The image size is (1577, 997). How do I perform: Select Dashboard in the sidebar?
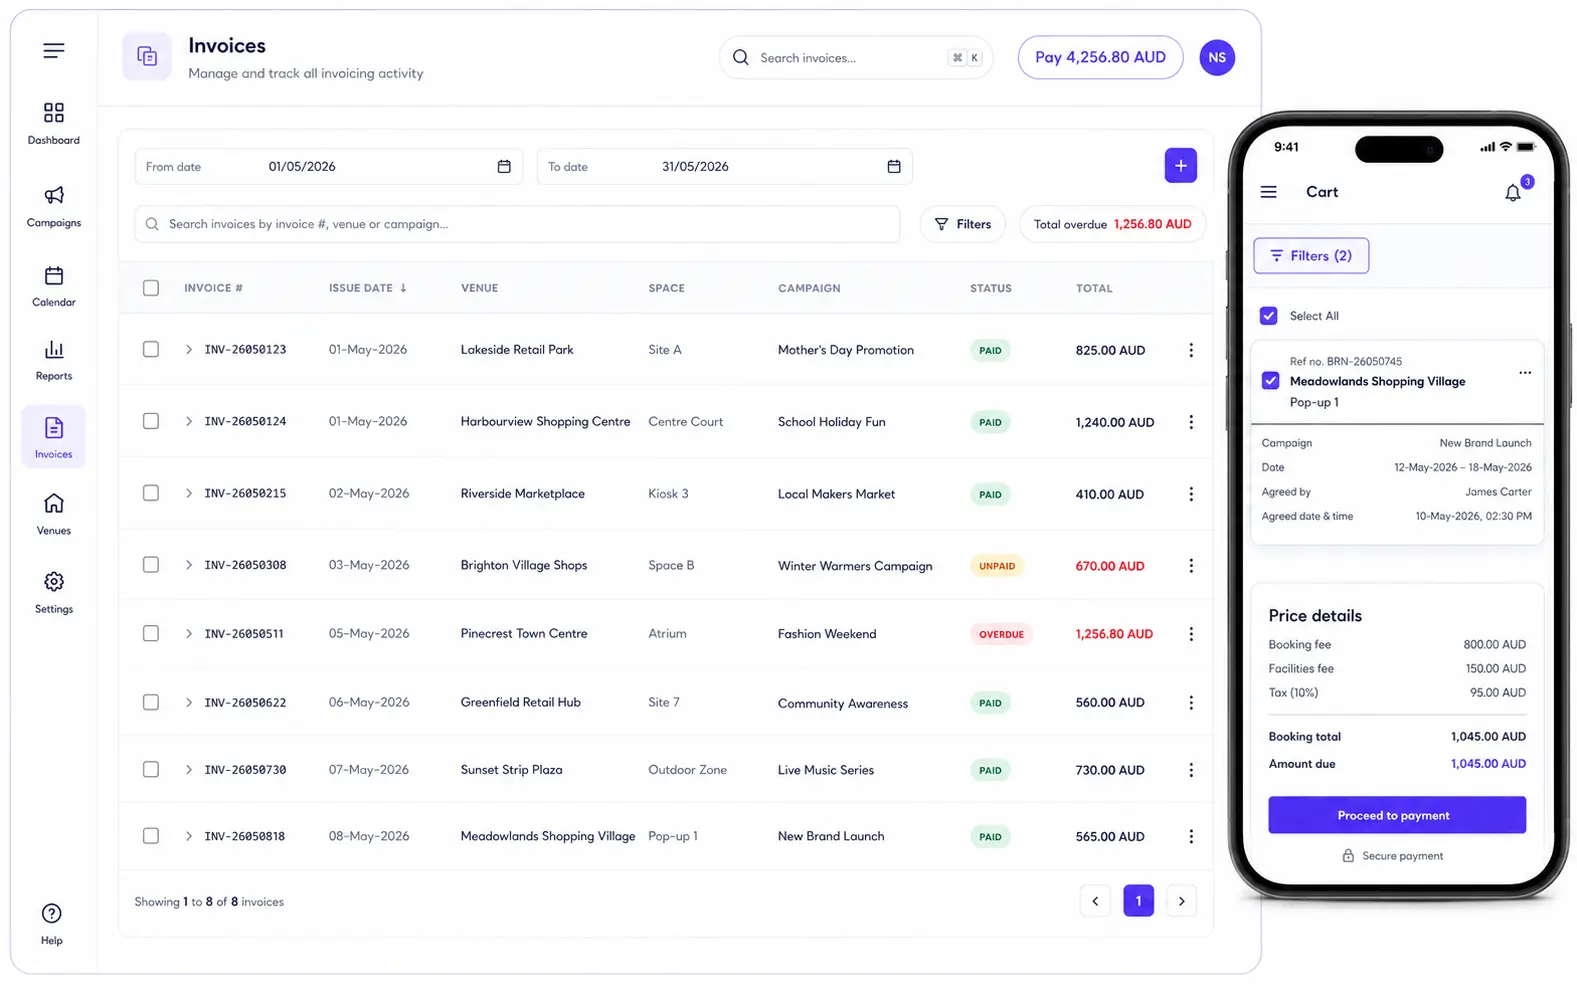click(x=54, y=124)
